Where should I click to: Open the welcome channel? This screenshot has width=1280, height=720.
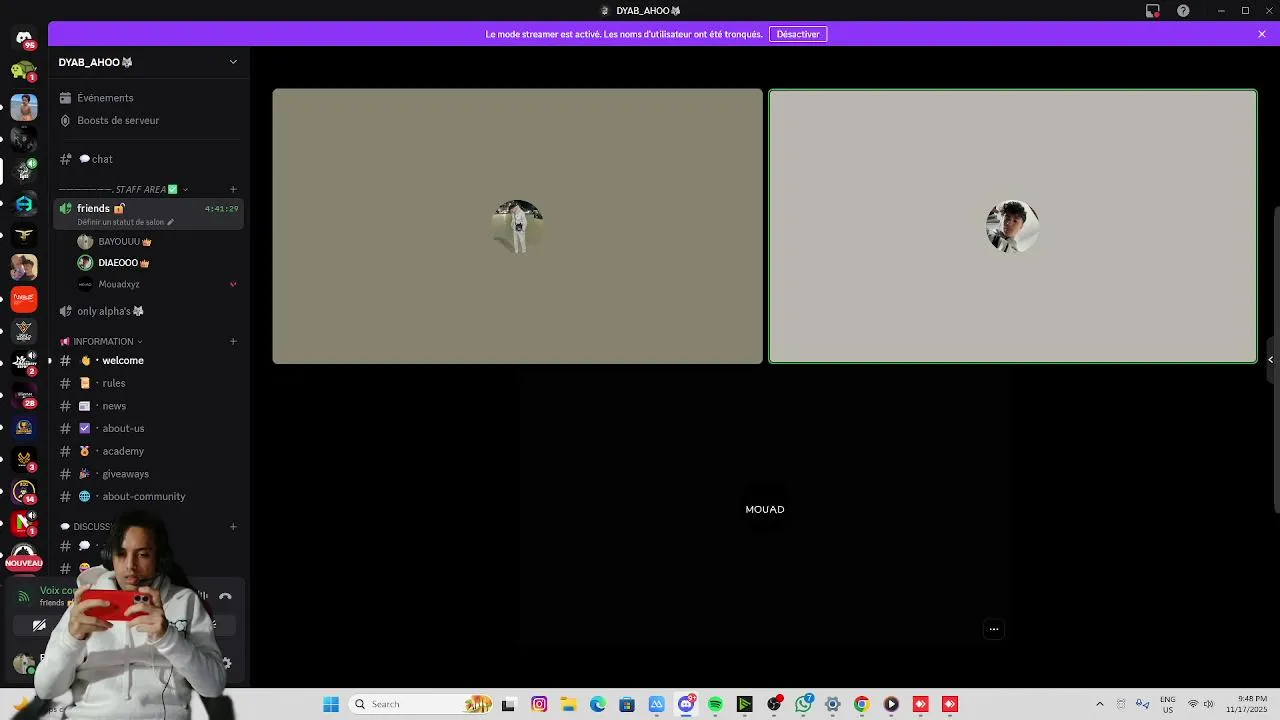[148, 360]
